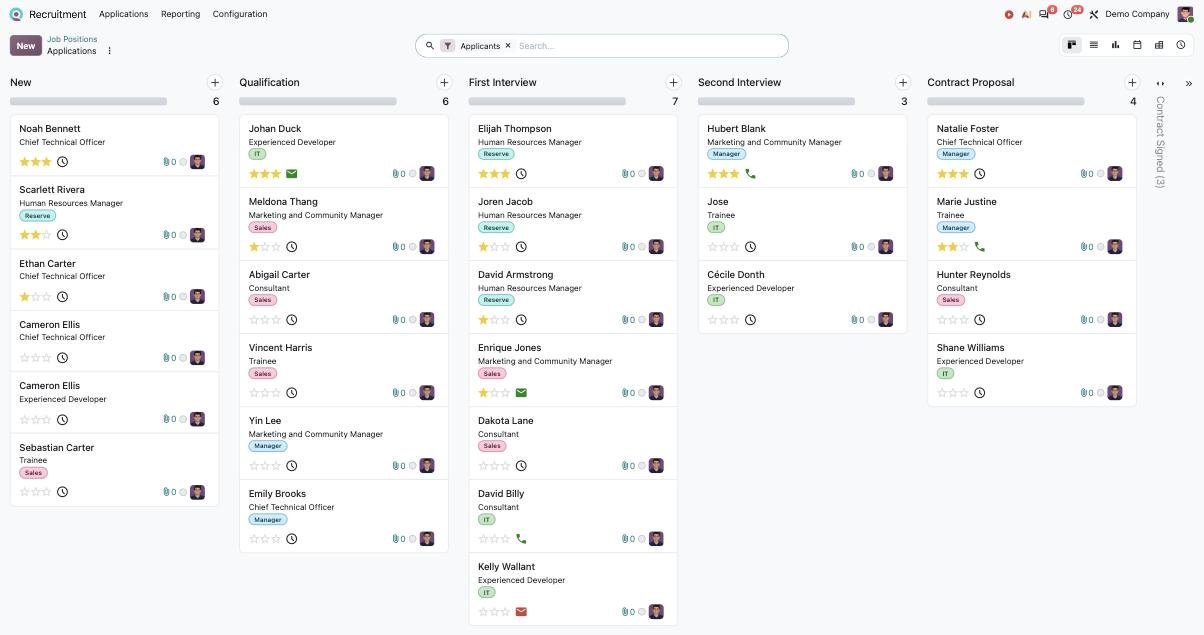
Task: Click the Sales tag on Abigail Carter
Action: pos(262,300)
